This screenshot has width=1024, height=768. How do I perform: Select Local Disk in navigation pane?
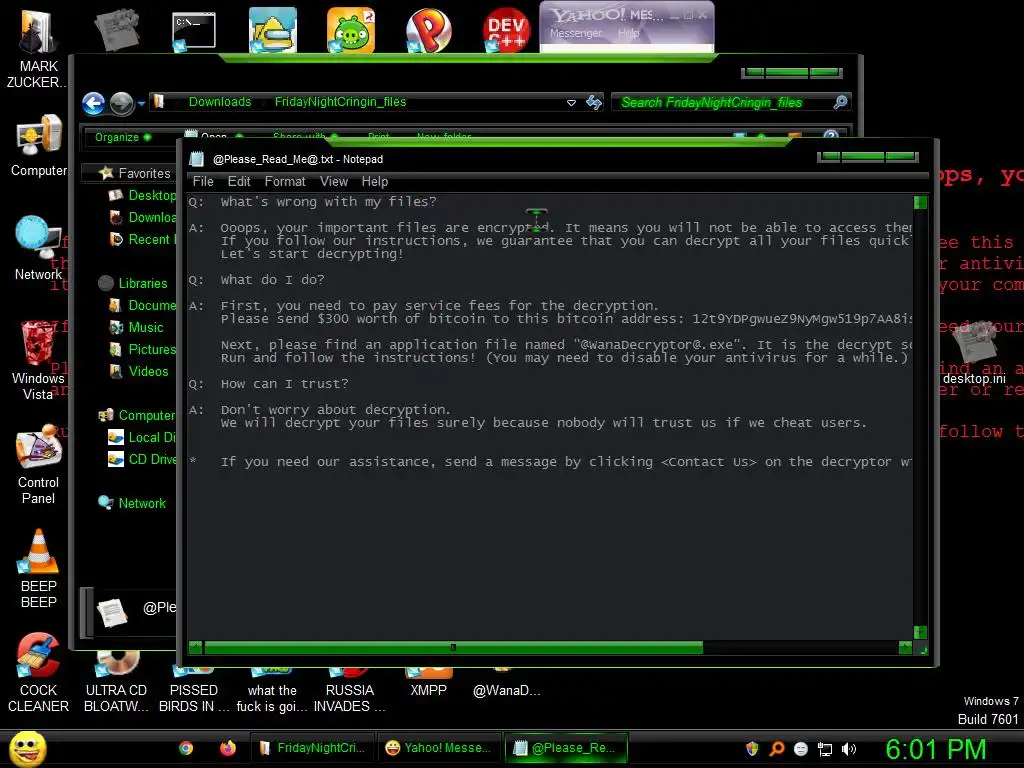(142, 438)
